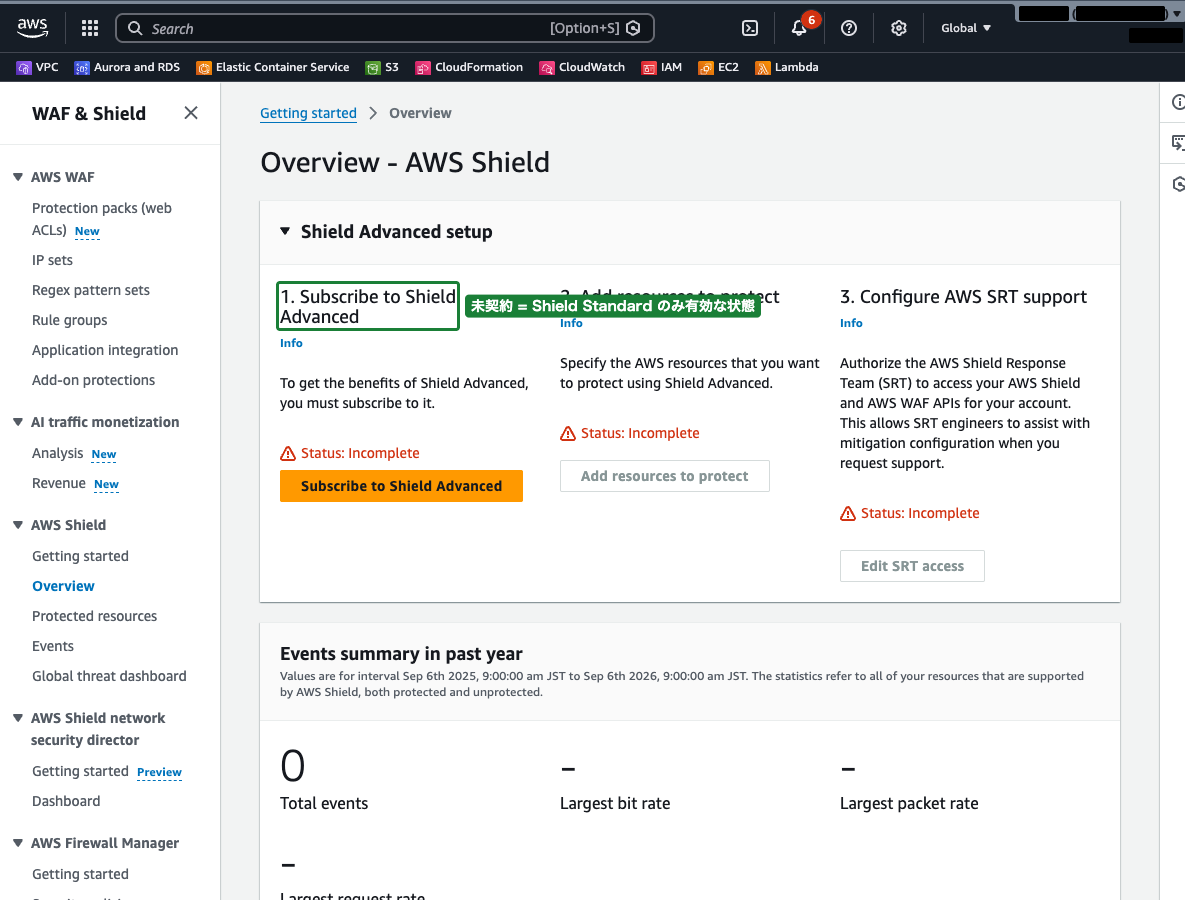This screenshot has width=1185, height=900.
Task: Click Add resources to protect button
Action: [664, 476]
